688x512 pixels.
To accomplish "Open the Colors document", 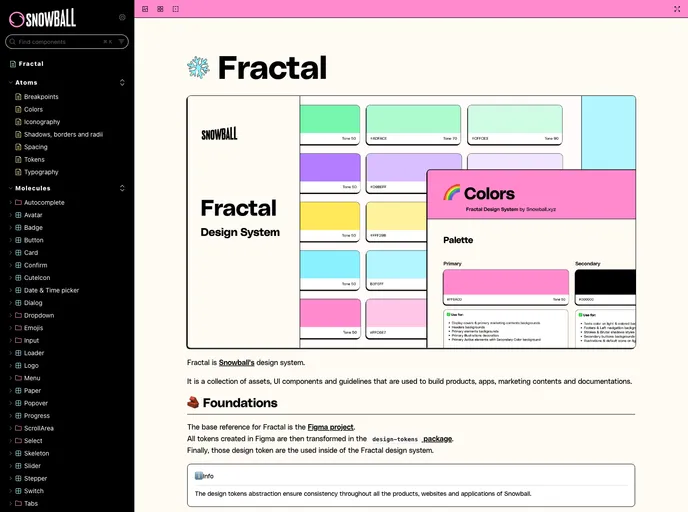I will pyautogui.click(x=33, y=109).
